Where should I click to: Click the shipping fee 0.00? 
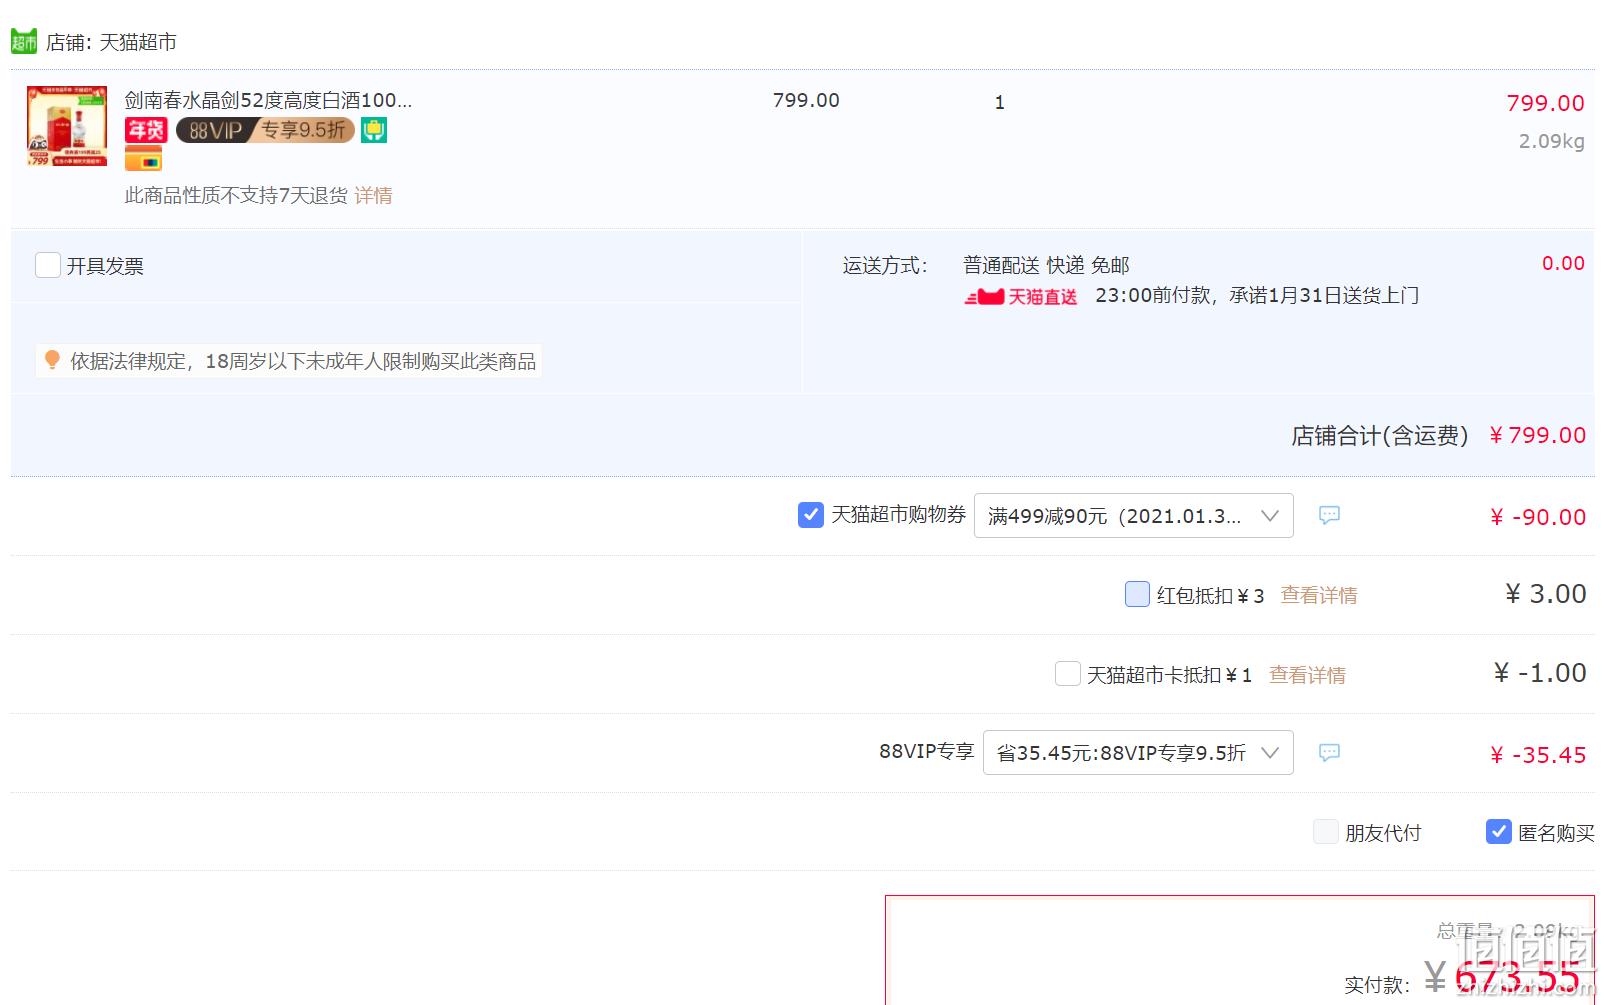1563,263
